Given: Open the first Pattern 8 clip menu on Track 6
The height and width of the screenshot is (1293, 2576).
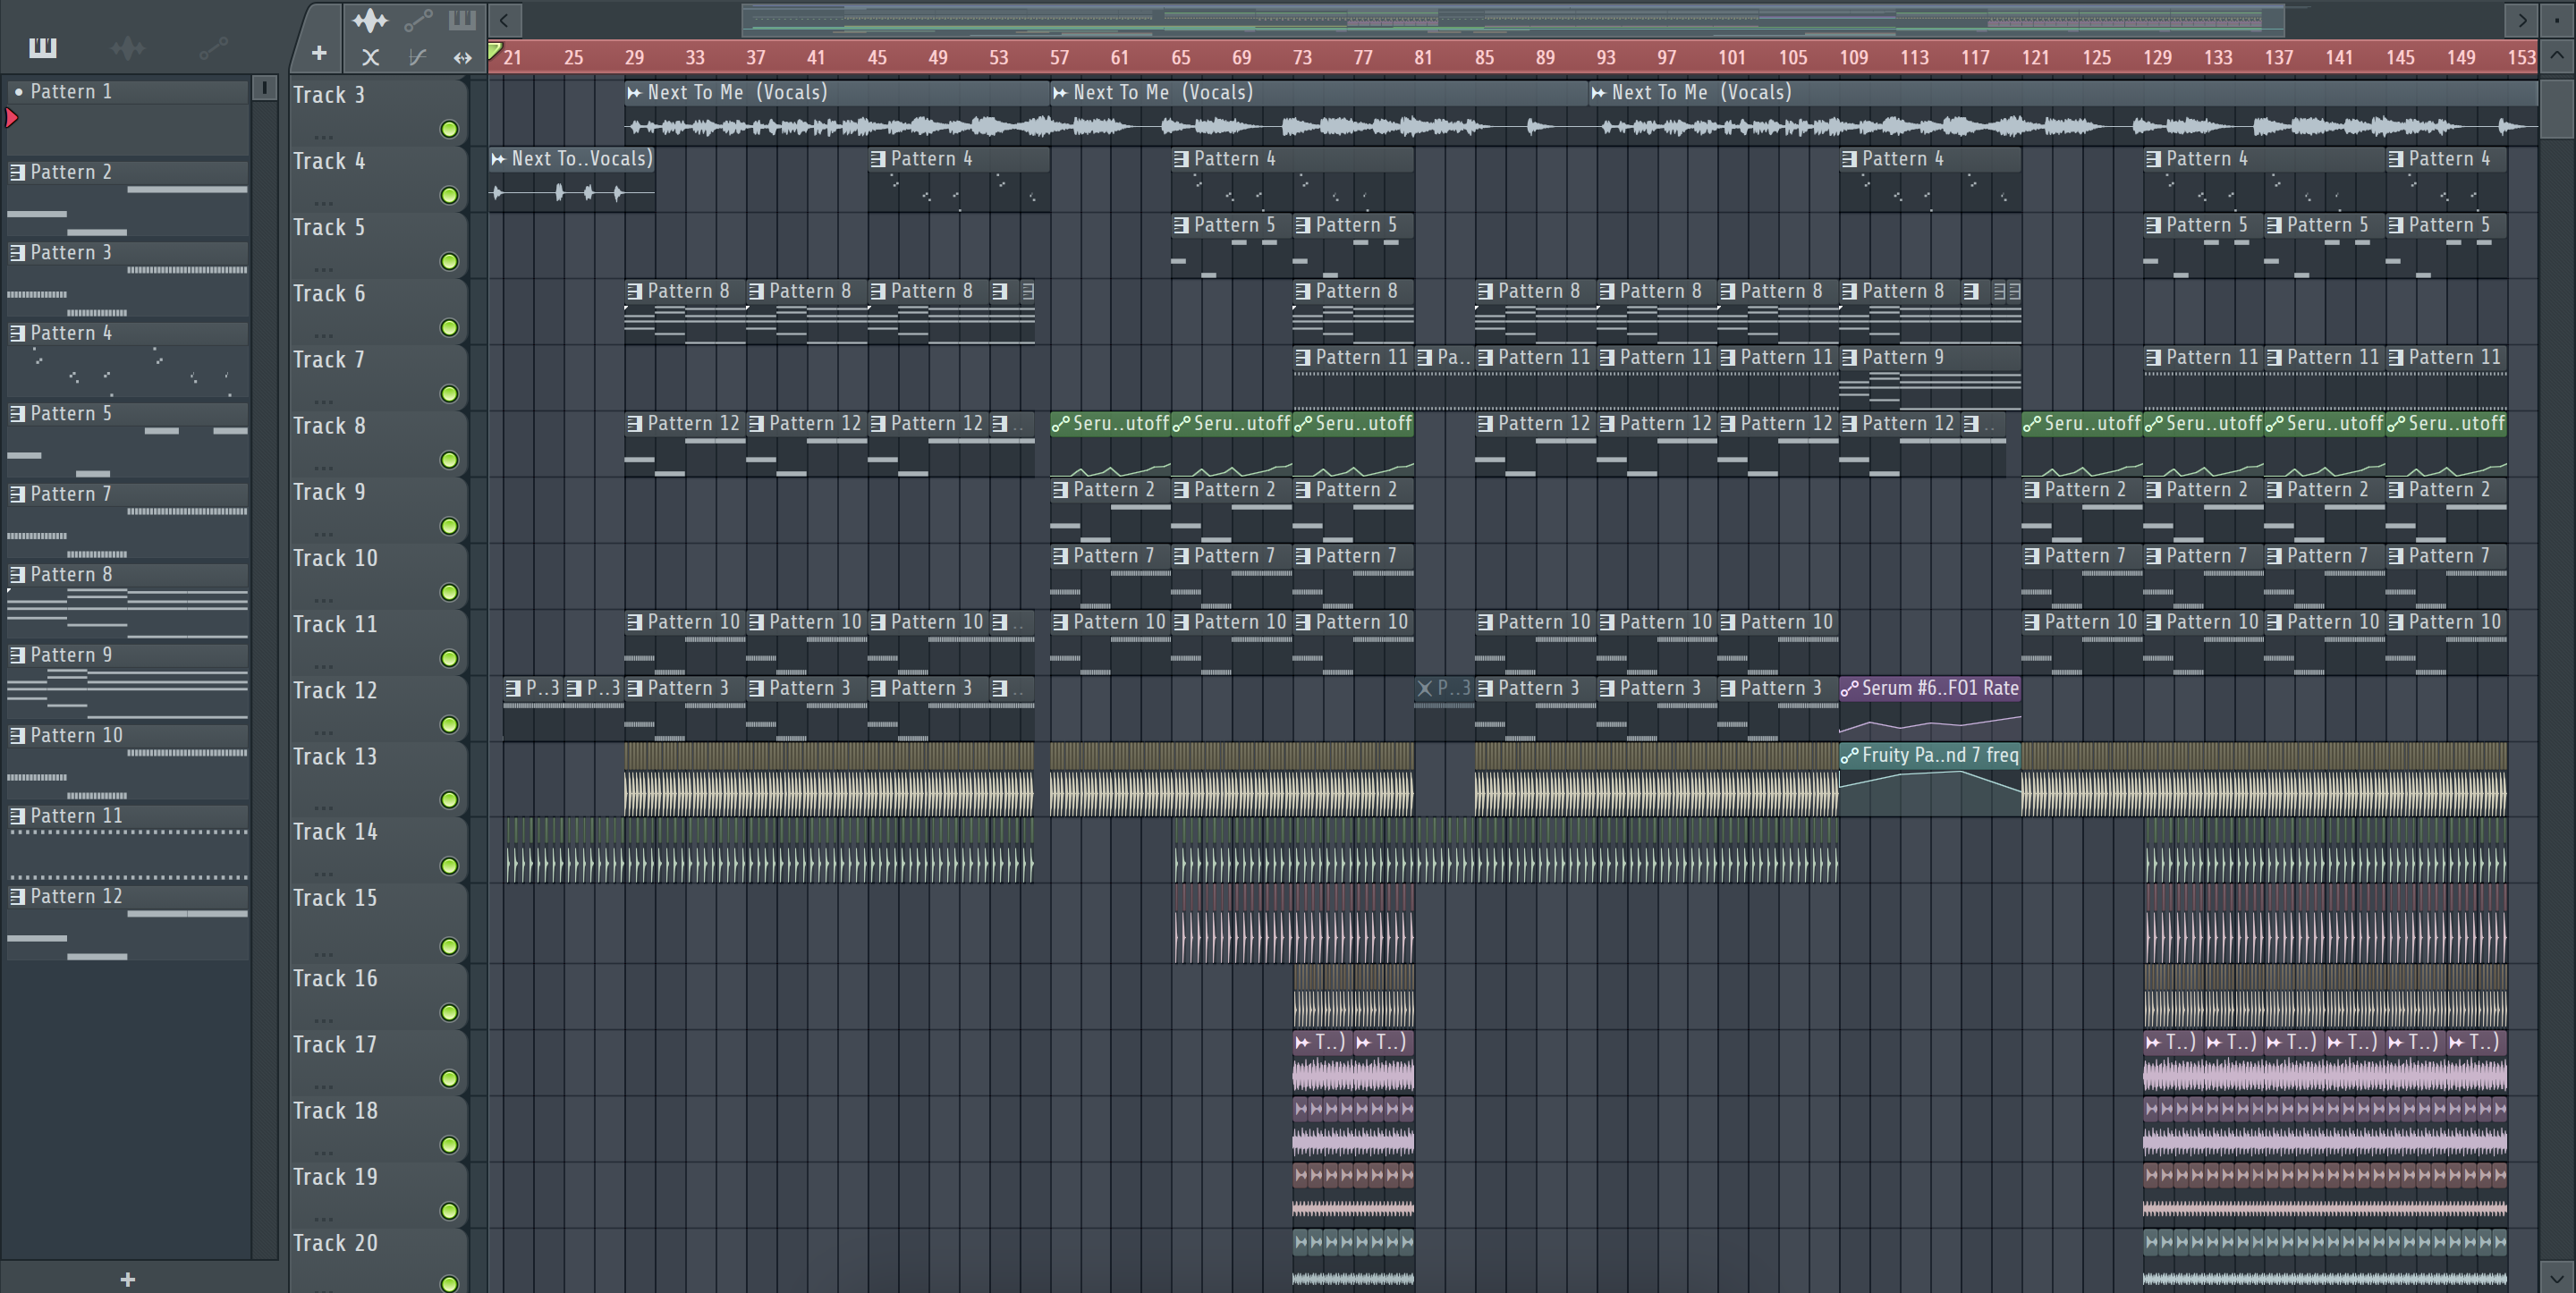Looking at the screenshot, I should pos(634,291).
